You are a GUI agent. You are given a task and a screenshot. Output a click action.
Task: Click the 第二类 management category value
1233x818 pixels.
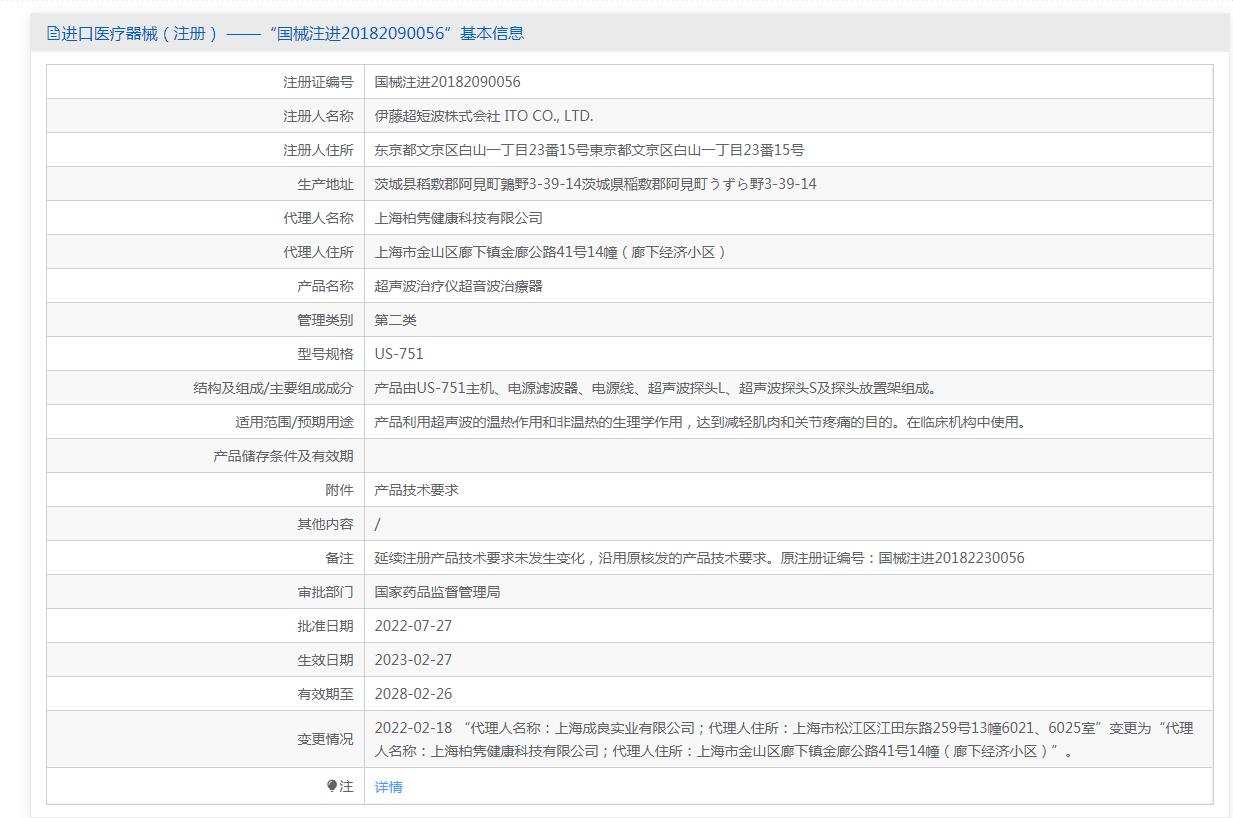395,320
